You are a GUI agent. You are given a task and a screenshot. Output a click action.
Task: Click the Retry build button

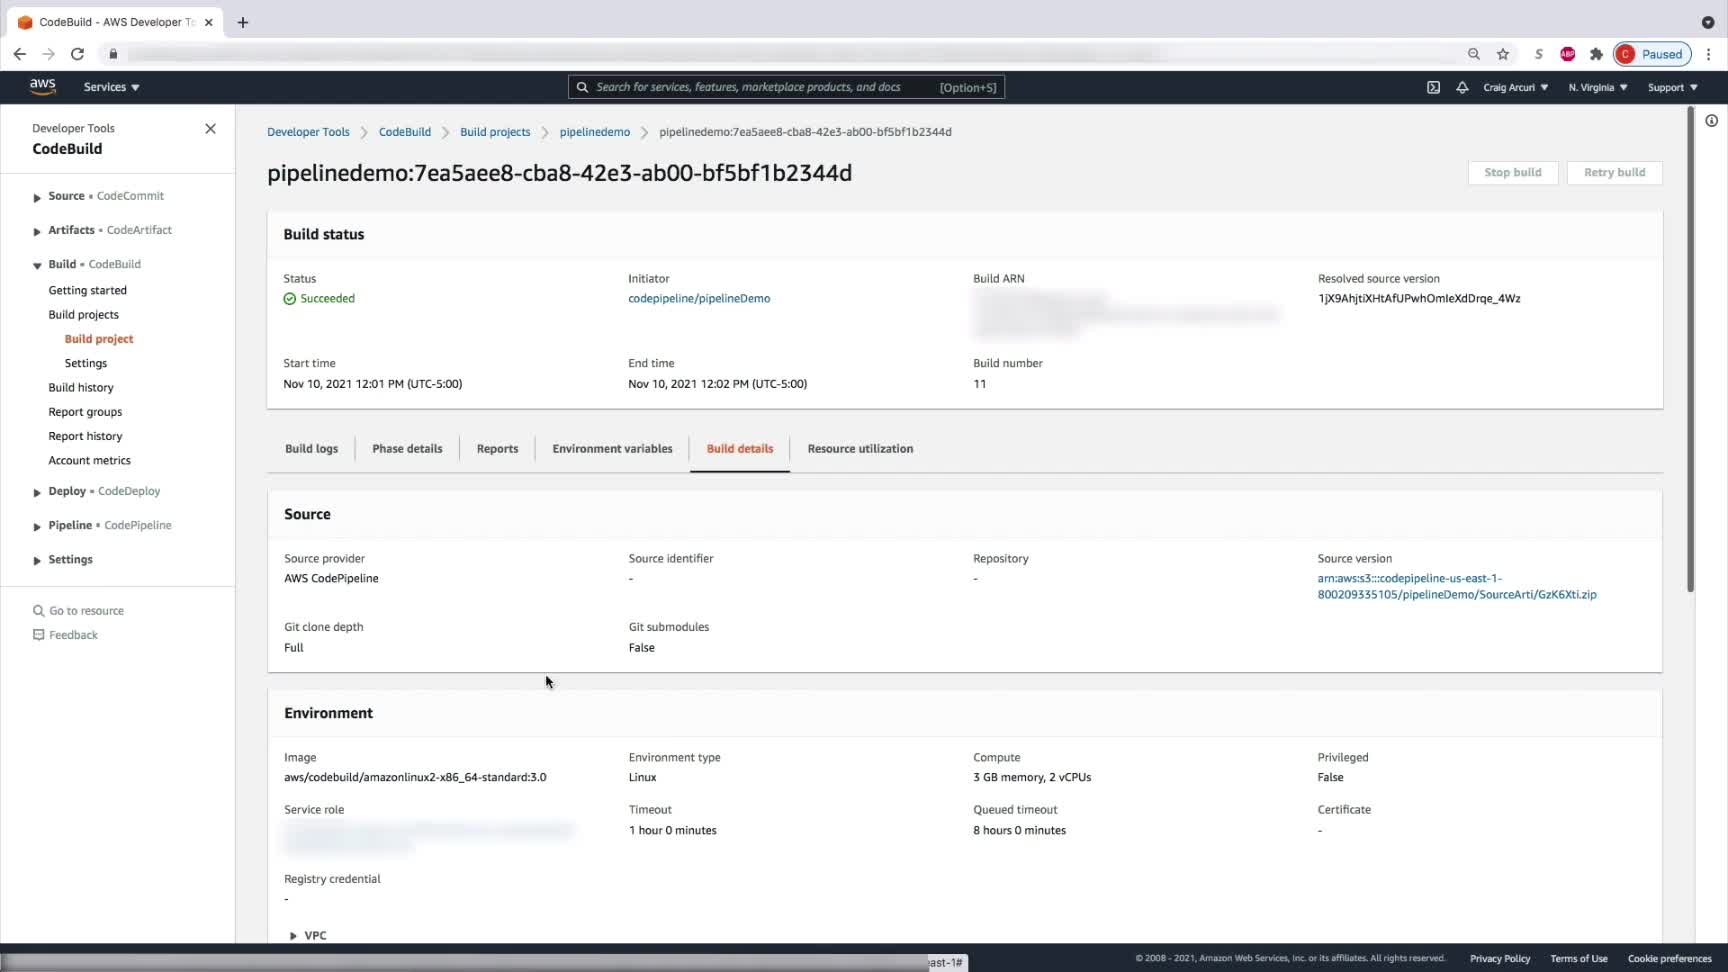(1614, 172)
